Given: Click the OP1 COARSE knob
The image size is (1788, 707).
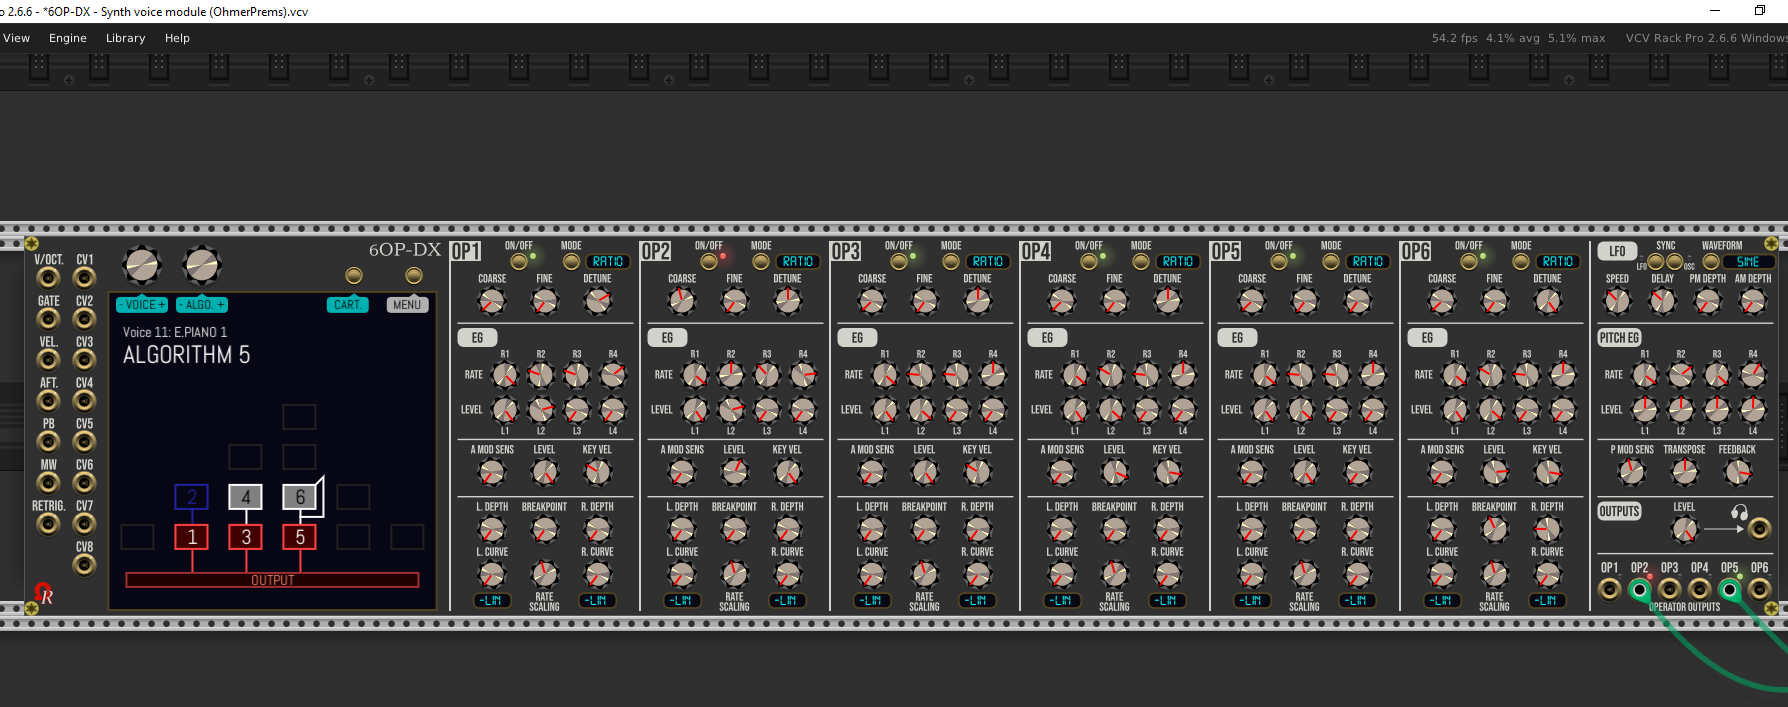Looking at the screenshot, I should pos(492,301).
